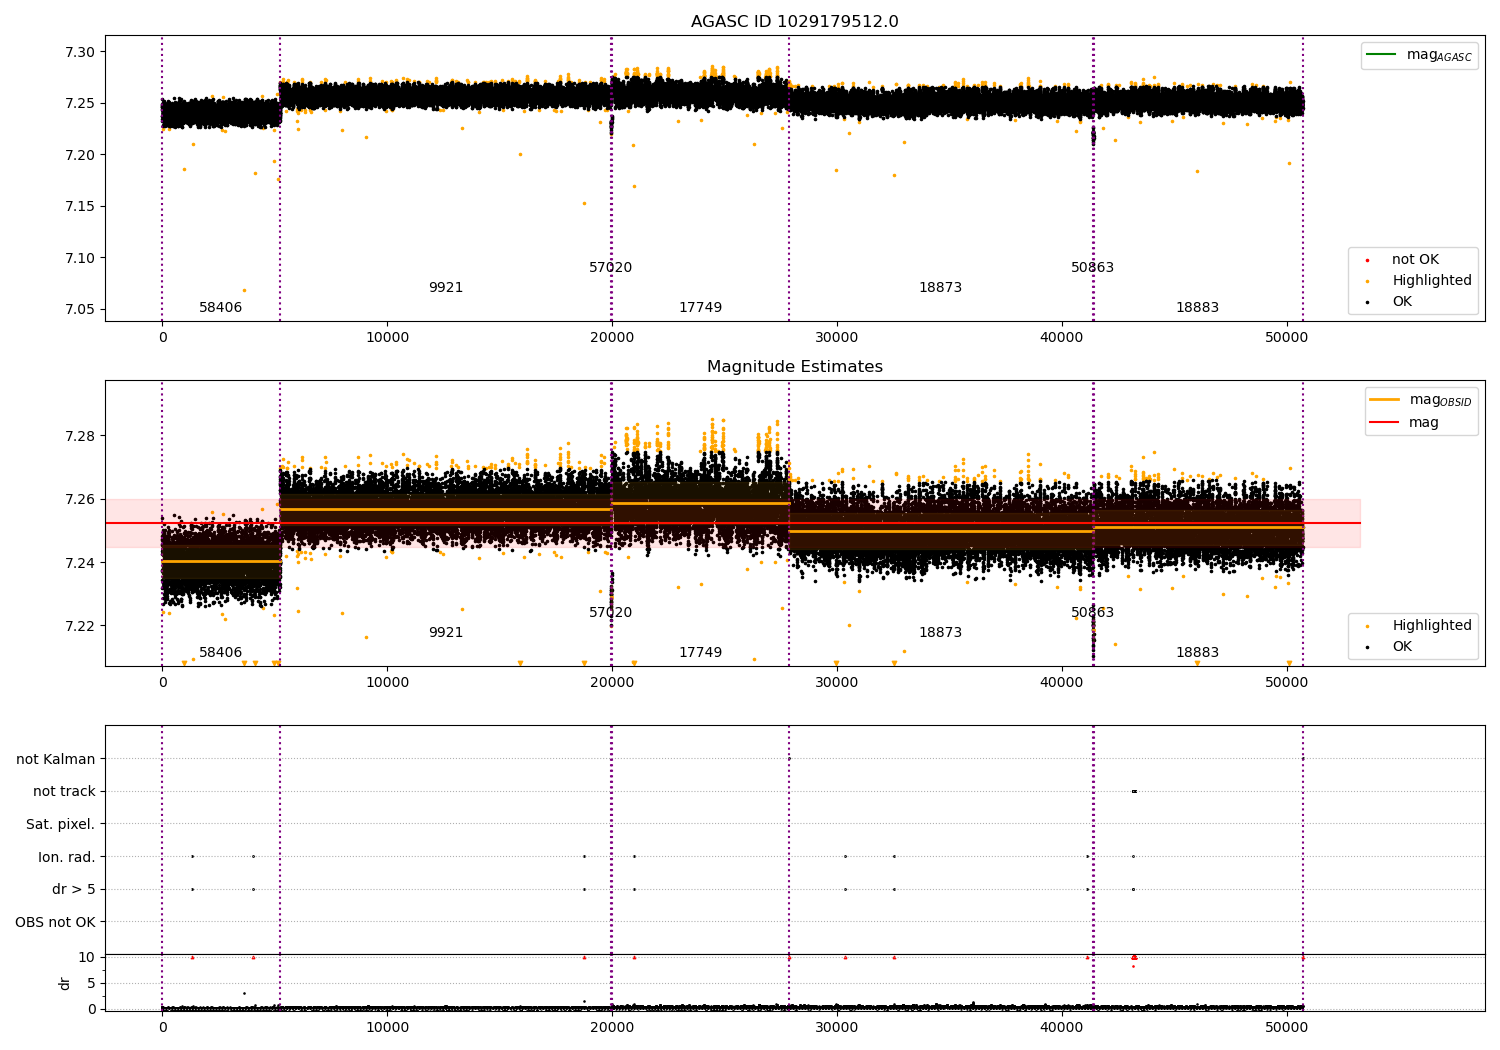
Task: Click OBSID label 9921 in top plot
Action: point(446,288)
